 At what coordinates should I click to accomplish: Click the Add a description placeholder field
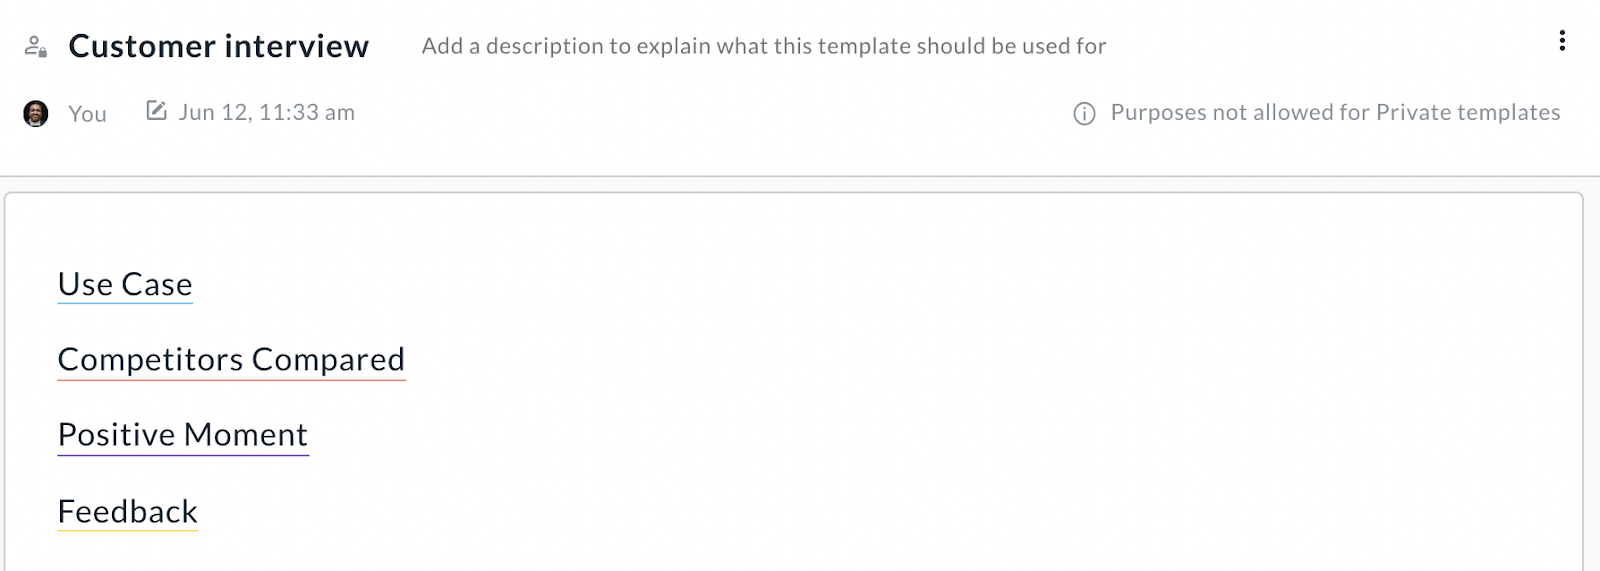pos(764,46)
